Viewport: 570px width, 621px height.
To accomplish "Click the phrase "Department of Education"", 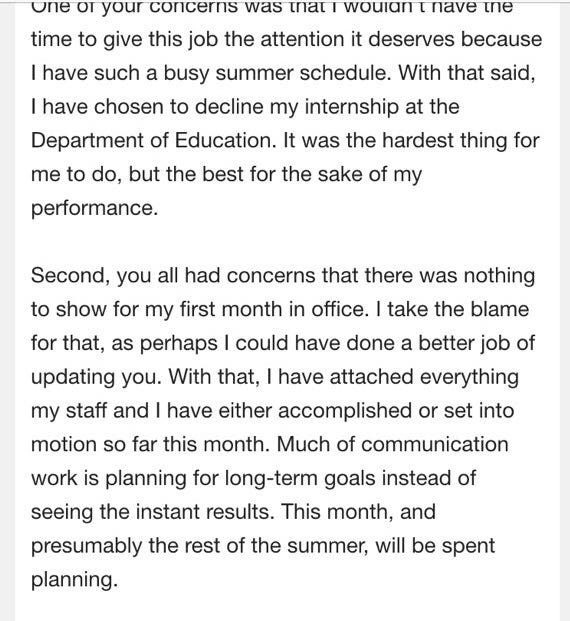I will [153, 141].
